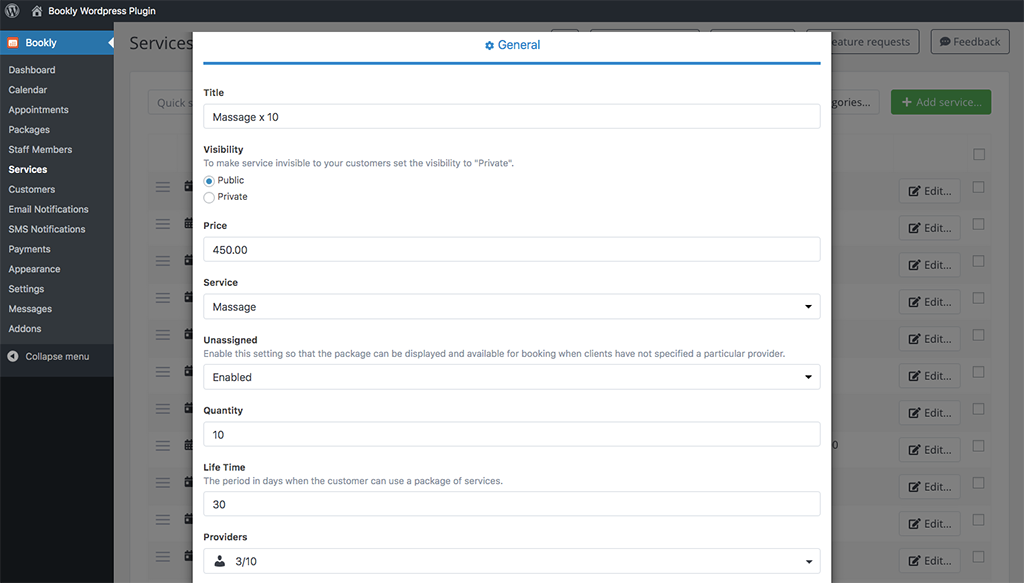The image size is (1024, 583).
Task: Click Edit on the last service row
Action: click(x=929, y=561)
